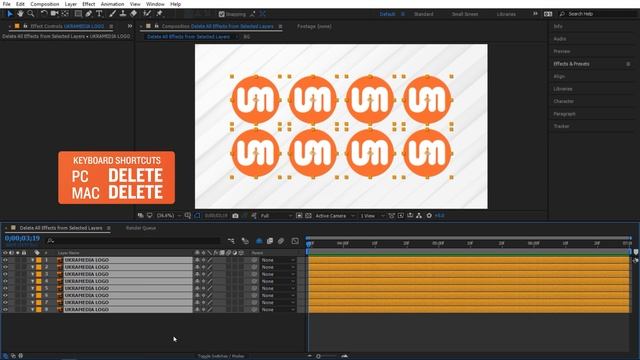
Task: Open the Composition menu
Action: [44, 4]
